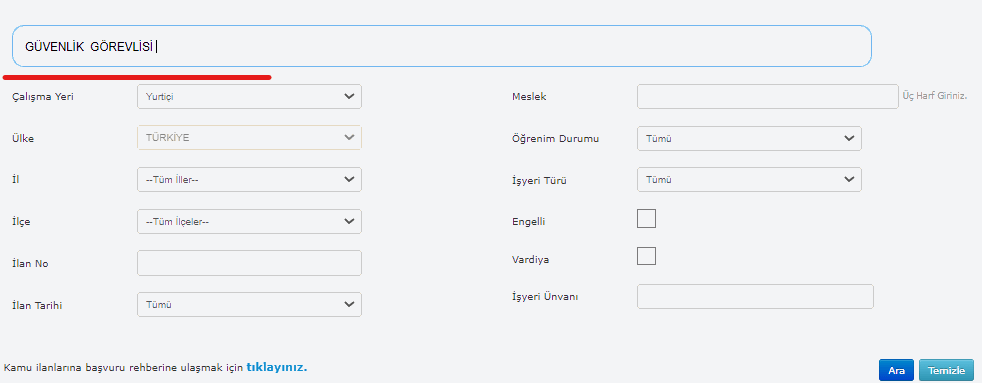The width and height of the screenshot is (982, 383).
Task: Expand the Öğrenim Durumu dropdown
Action: (x=749, y=138)
